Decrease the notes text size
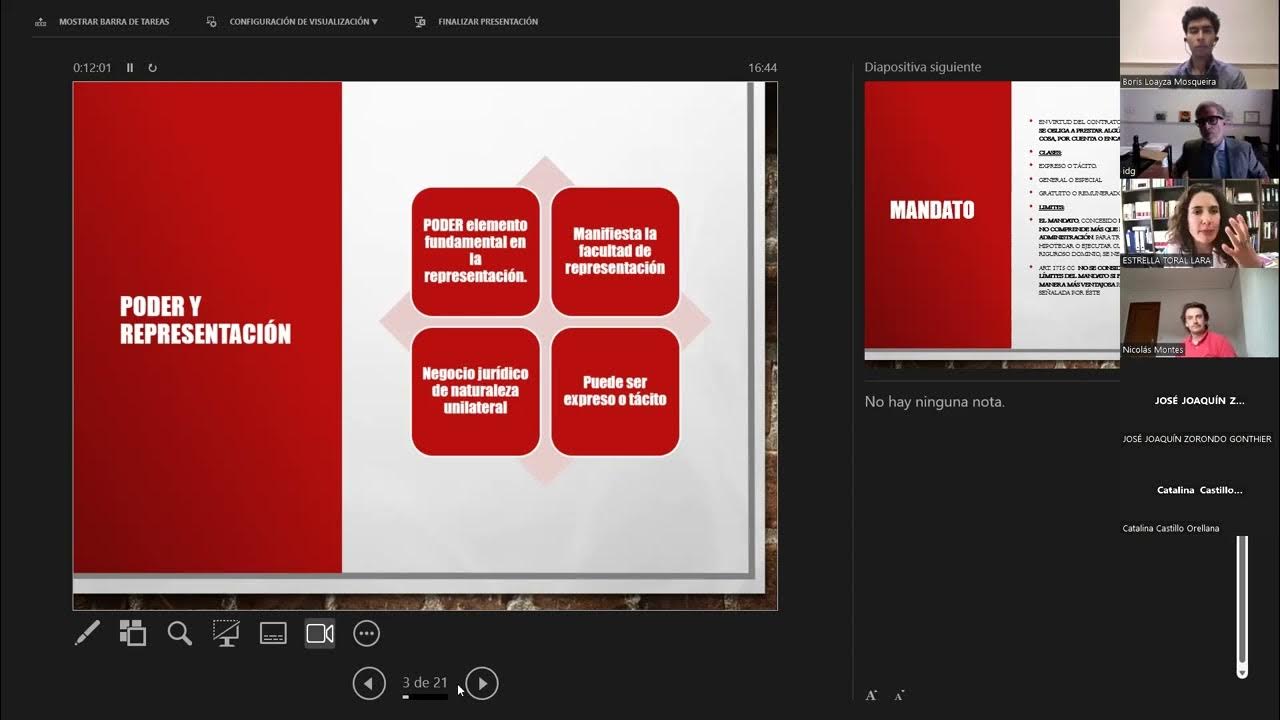The height and width of the screenshot is (720, 1280). point(899,695)
